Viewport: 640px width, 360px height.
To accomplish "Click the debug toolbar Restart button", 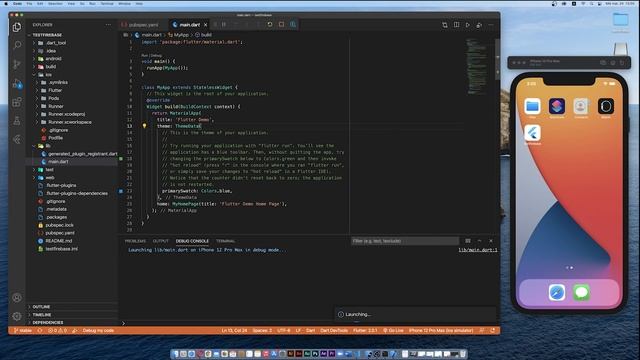I will tap(270, 24).
